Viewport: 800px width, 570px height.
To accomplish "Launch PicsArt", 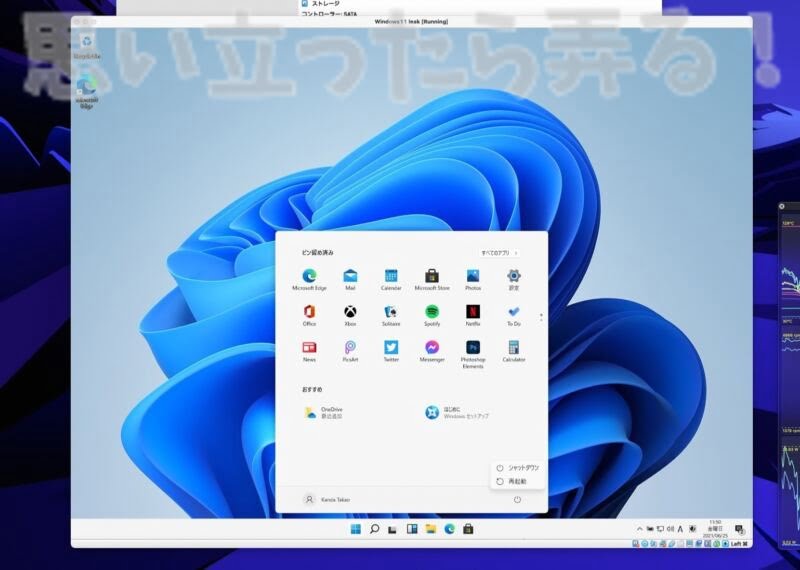I will coord(350,351).
